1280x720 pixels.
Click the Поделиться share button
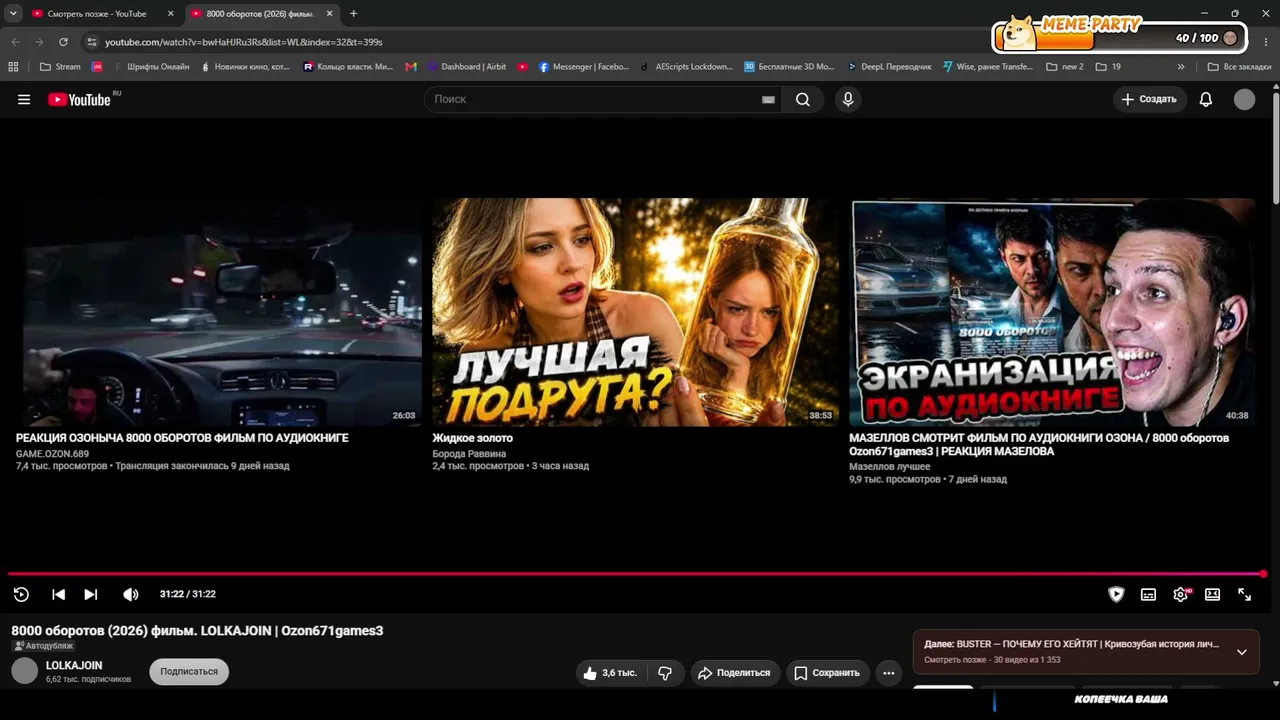click(734, 673)
